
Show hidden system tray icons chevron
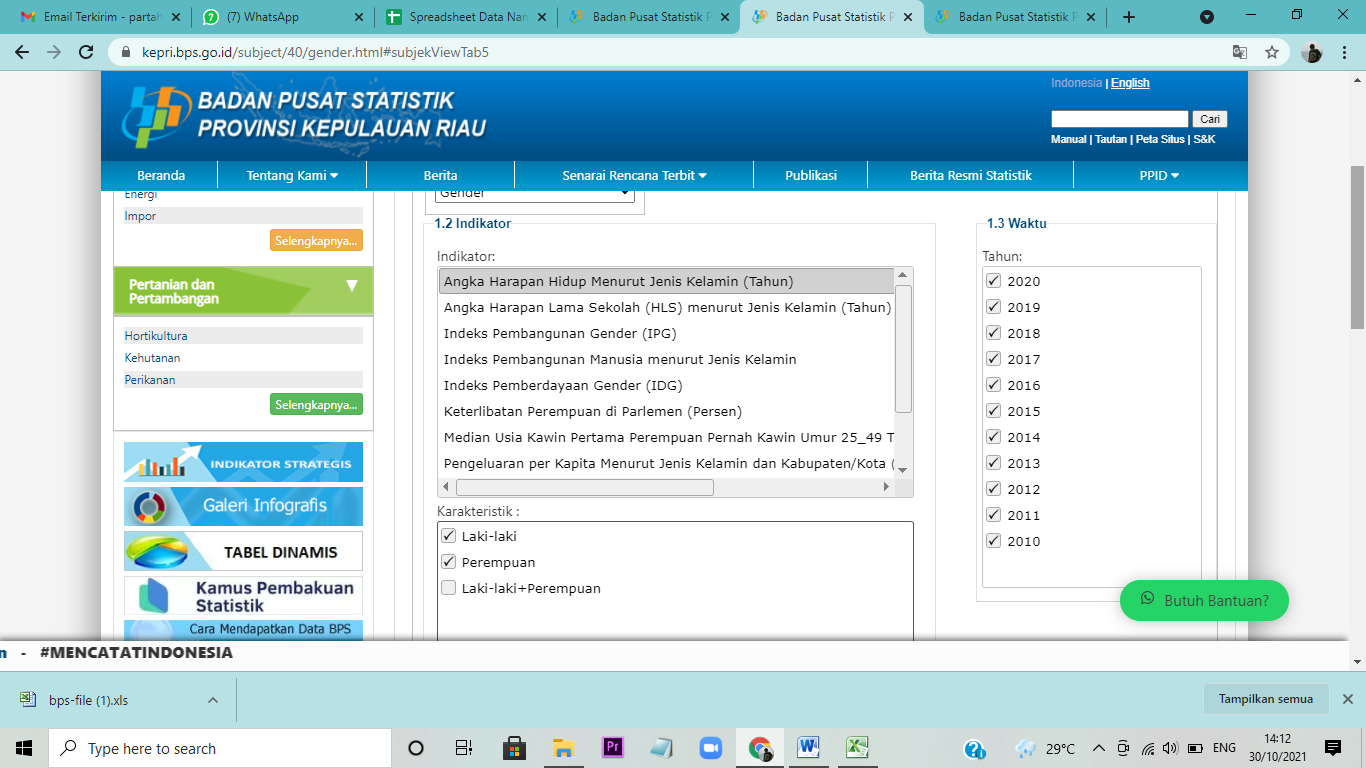click(1099, 748)
